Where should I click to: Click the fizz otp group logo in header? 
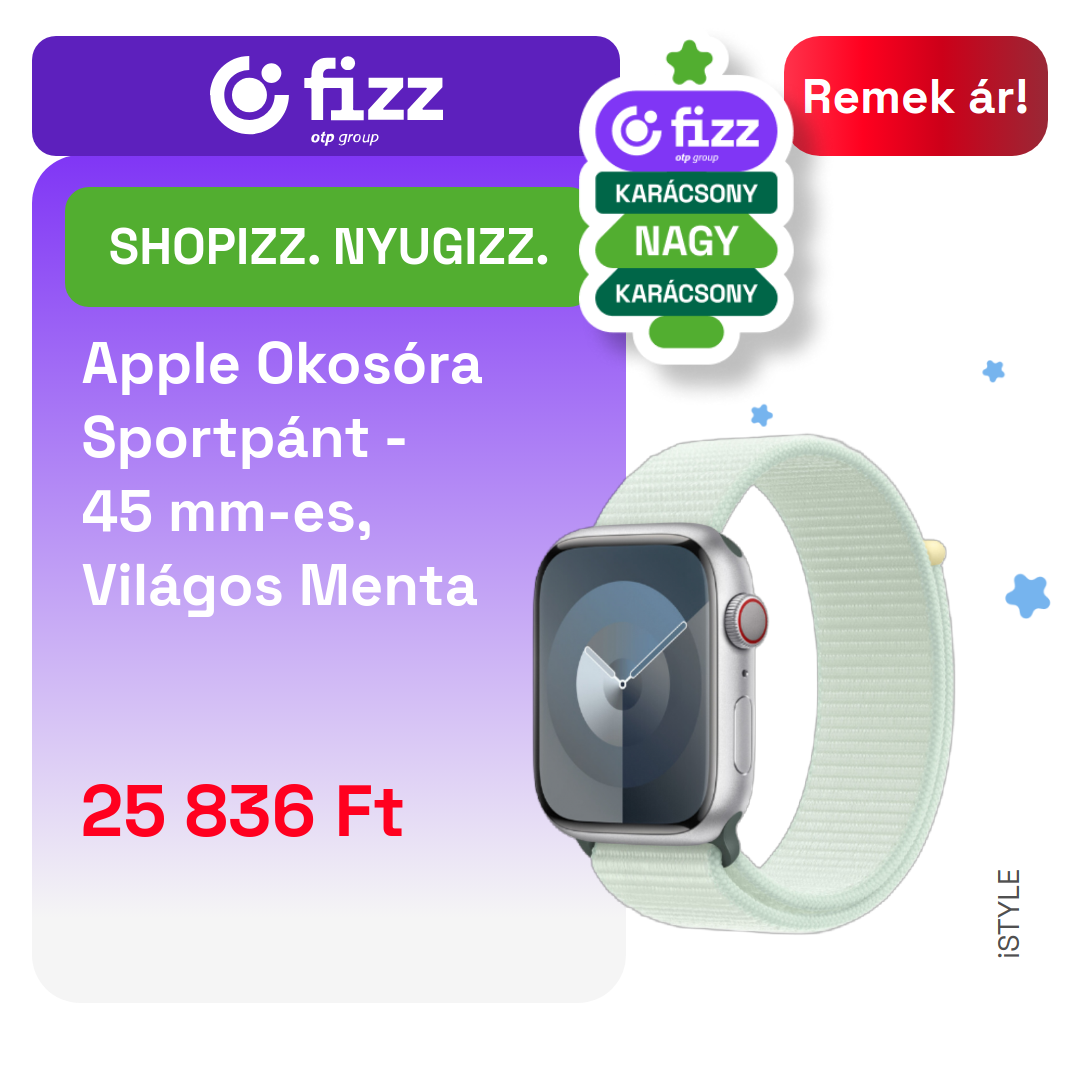(326, 100)
